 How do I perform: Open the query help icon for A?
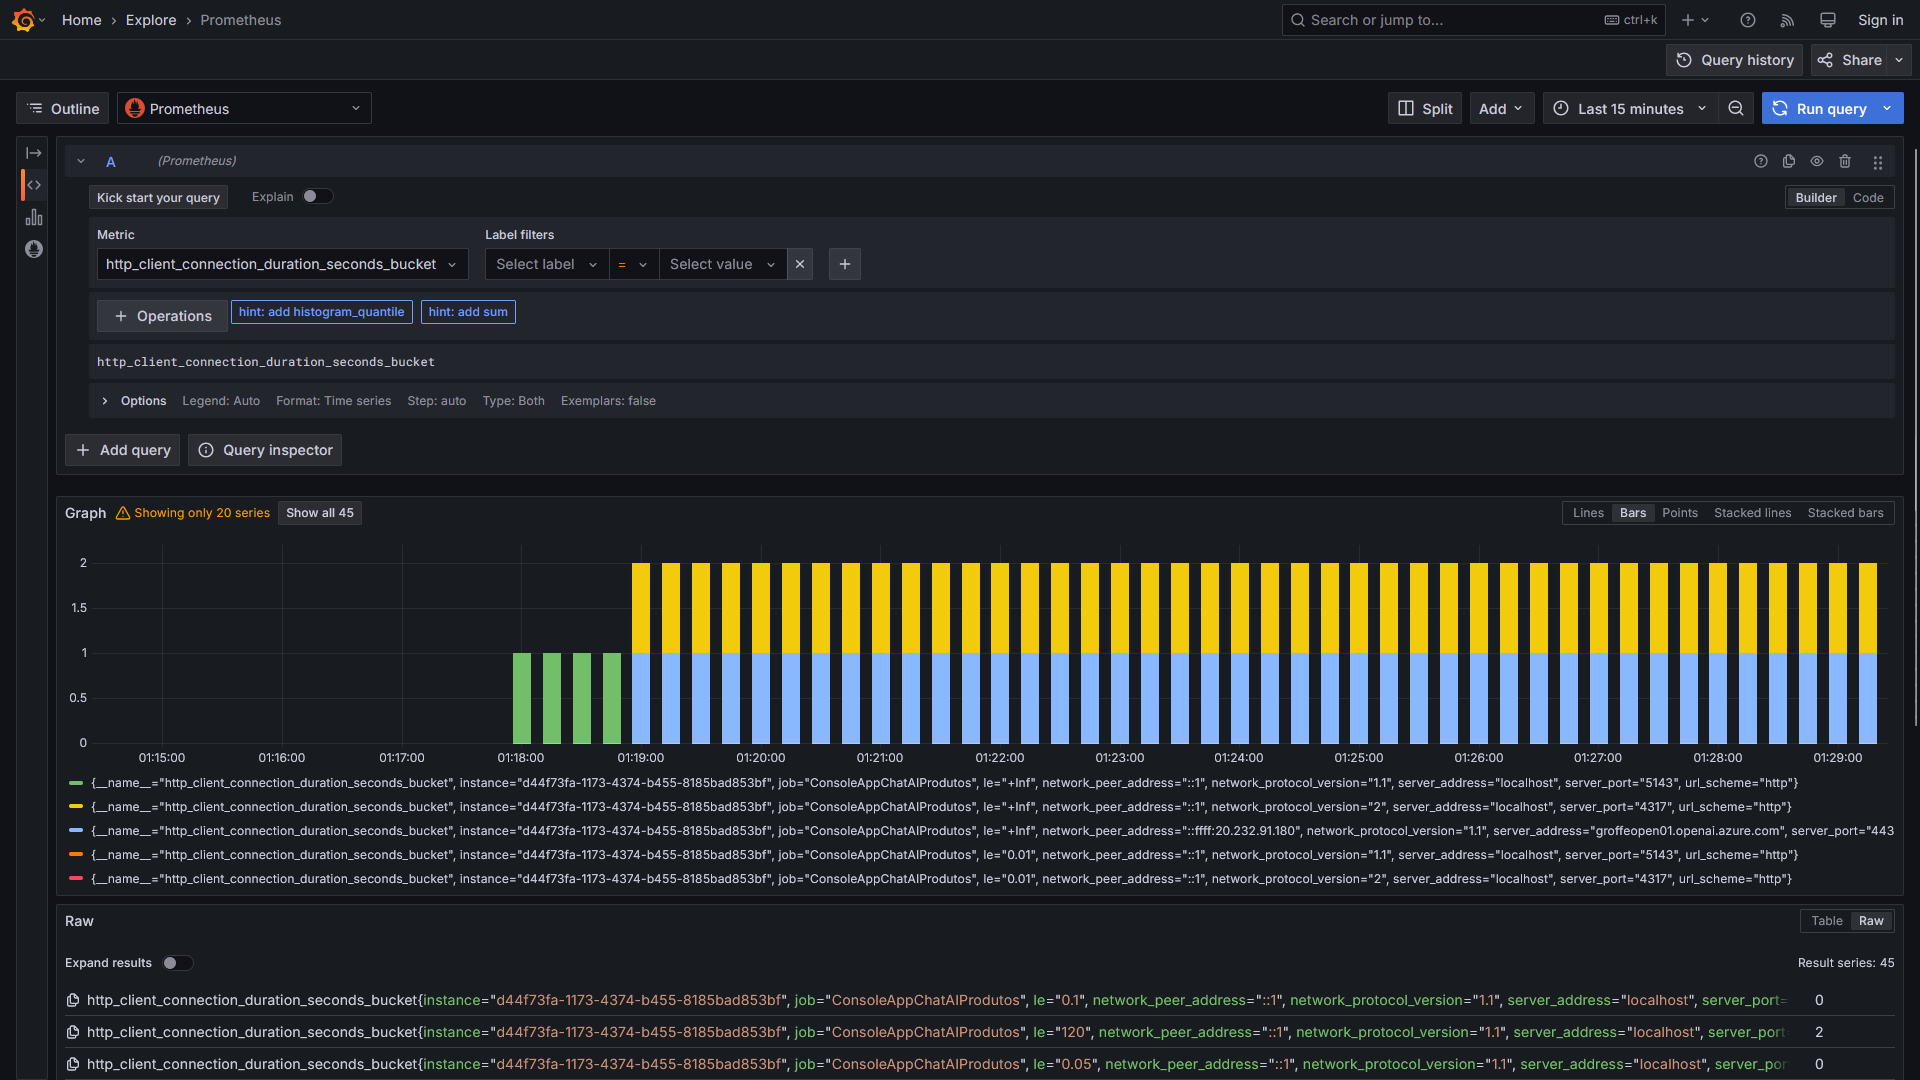1761,161
